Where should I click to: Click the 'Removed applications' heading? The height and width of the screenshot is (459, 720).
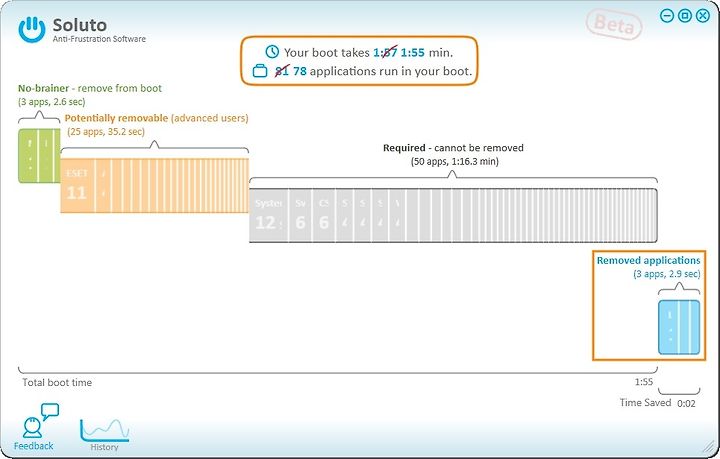point(648,260)
